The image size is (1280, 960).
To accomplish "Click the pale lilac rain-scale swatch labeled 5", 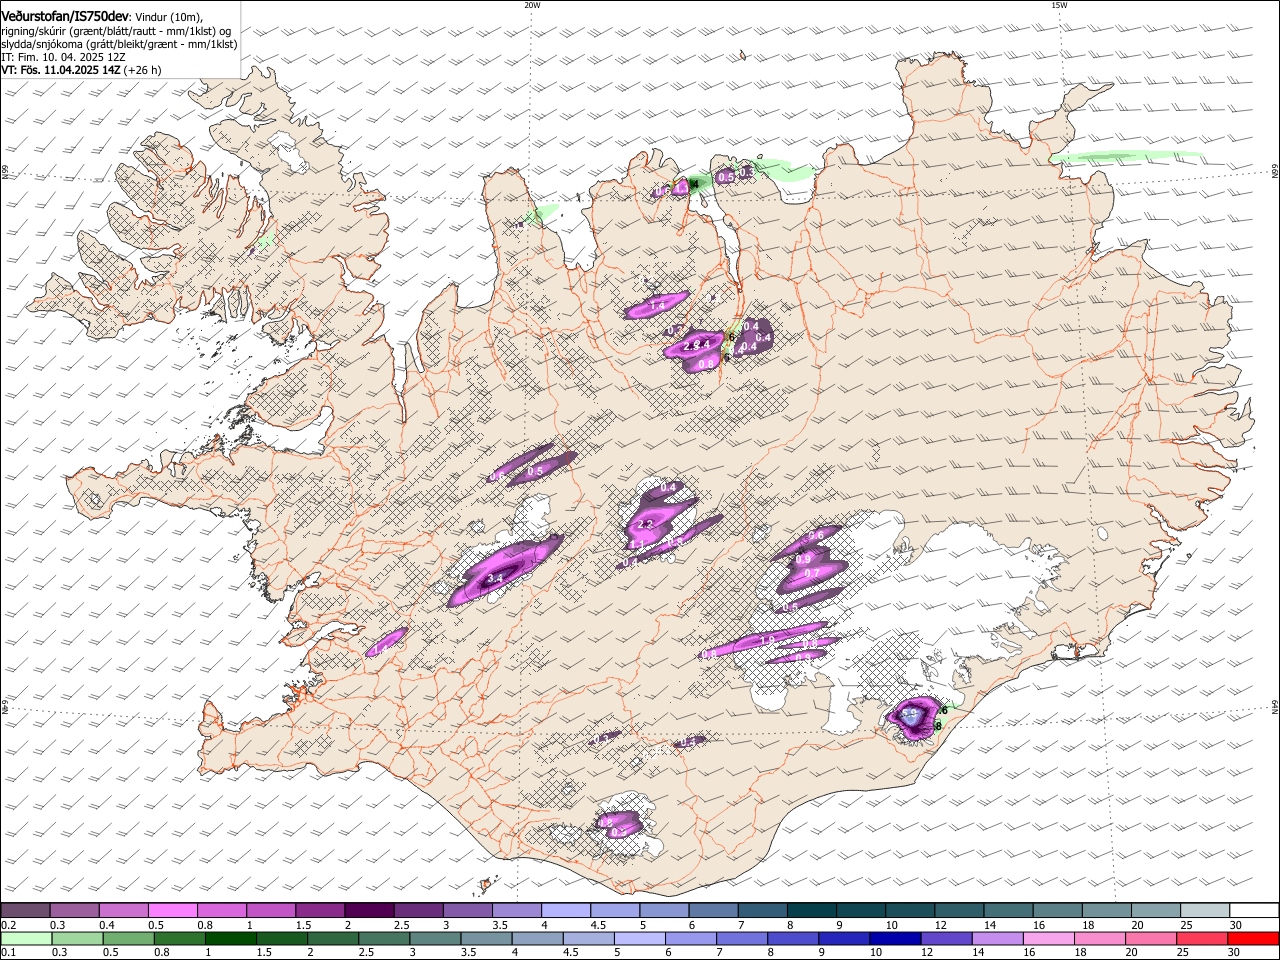I will (639, 939).
